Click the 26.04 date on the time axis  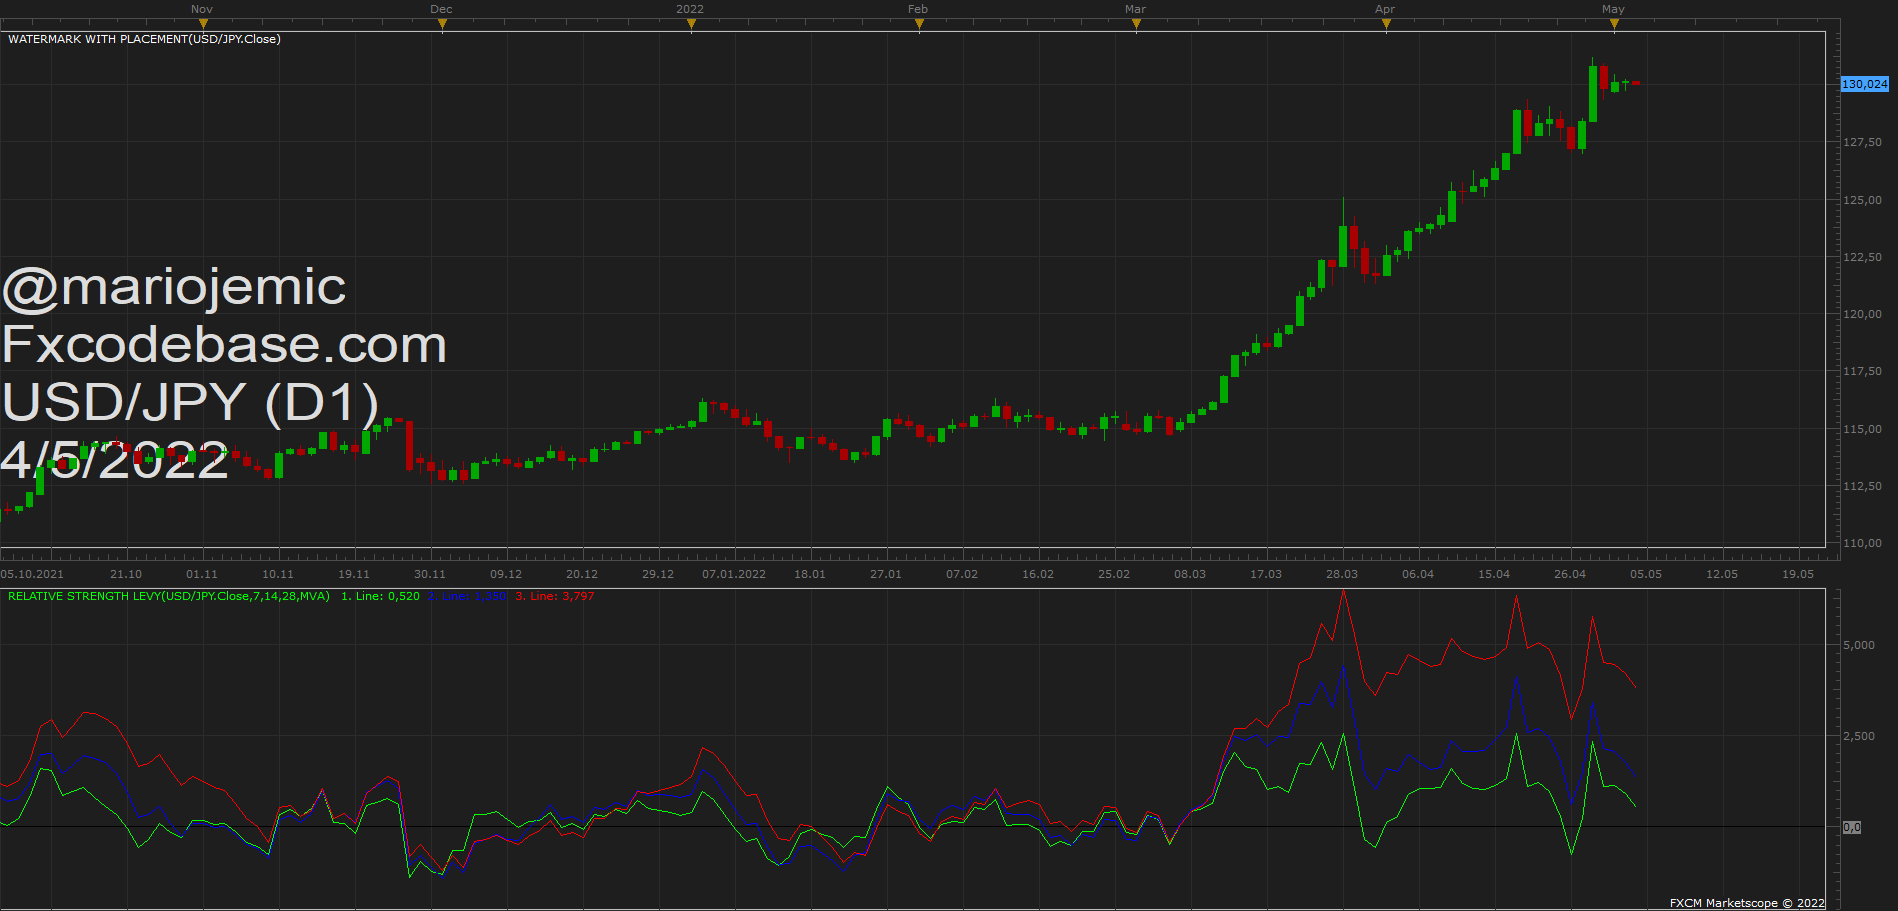pos(1570,574)
